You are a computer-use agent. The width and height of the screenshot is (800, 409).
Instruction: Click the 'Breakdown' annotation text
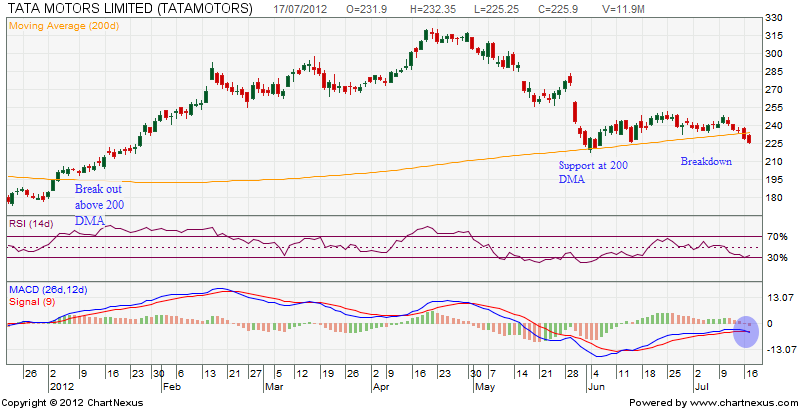[706, 161]
